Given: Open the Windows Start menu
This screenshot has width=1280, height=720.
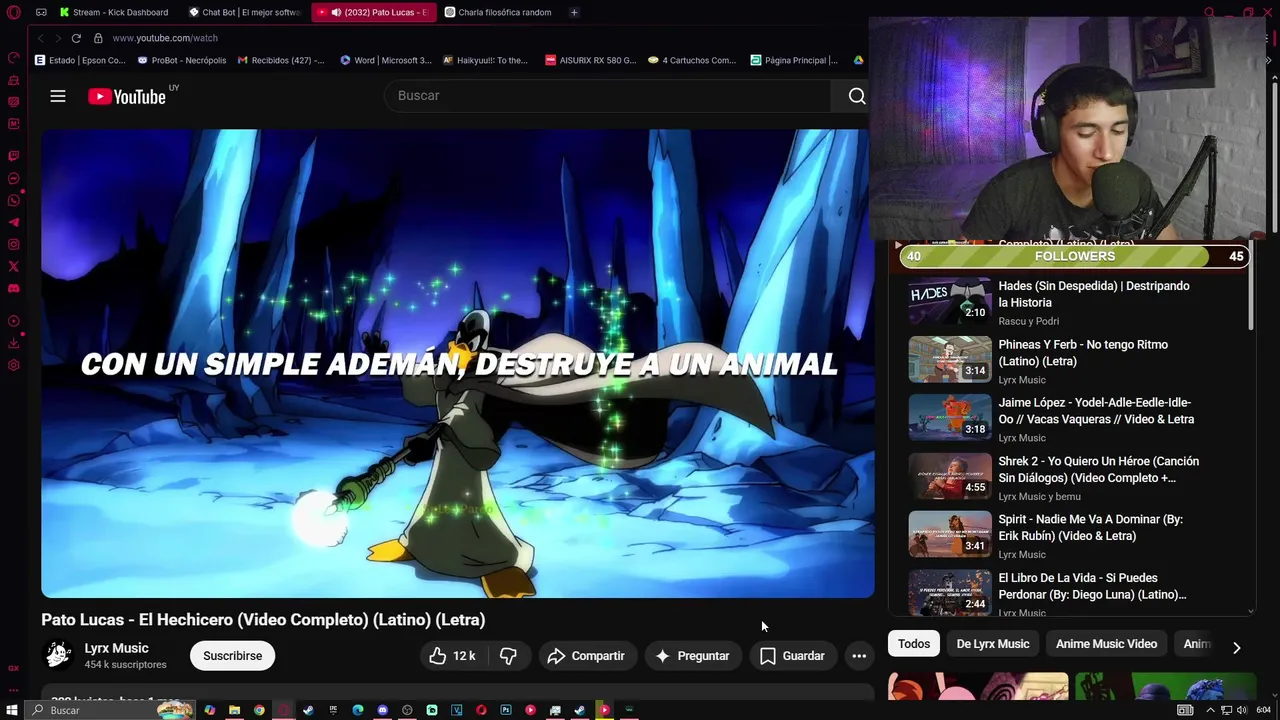Looking at the screenshot, I should pyautogui.click(x=14, y=710).
